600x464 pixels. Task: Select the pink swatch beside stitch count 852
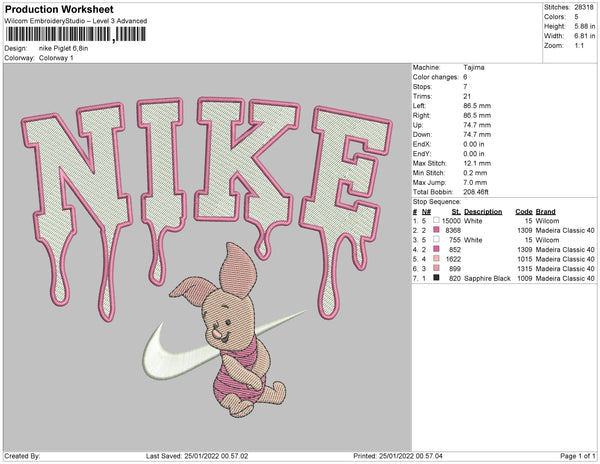436,249
